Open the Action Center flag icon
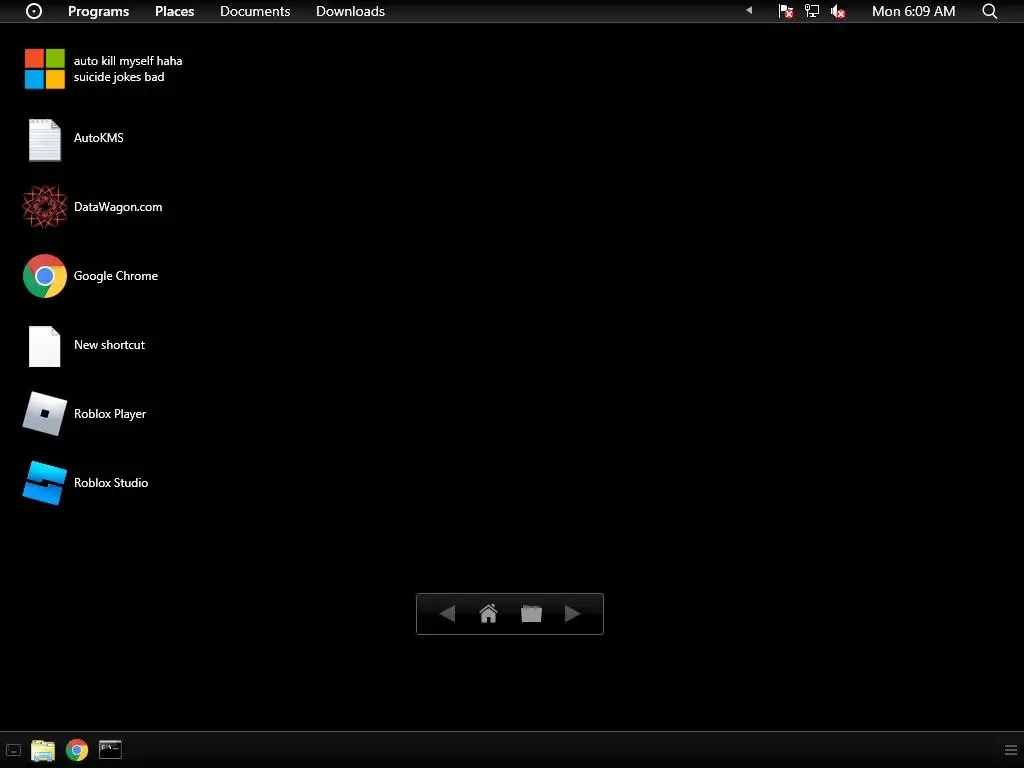Screen dimensions: 1024x768 tap(786, 11)
